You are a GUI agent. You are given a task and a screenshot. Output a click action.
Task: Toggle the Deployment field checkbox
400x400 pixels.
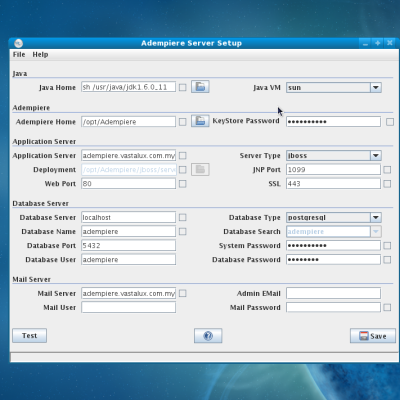click(183, 170)
